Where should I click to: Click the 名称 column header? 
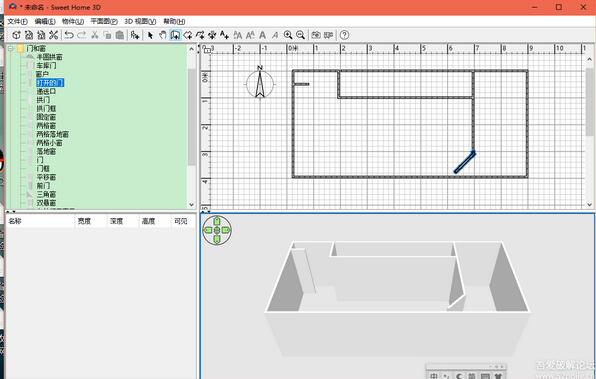[x=15, y=221]
